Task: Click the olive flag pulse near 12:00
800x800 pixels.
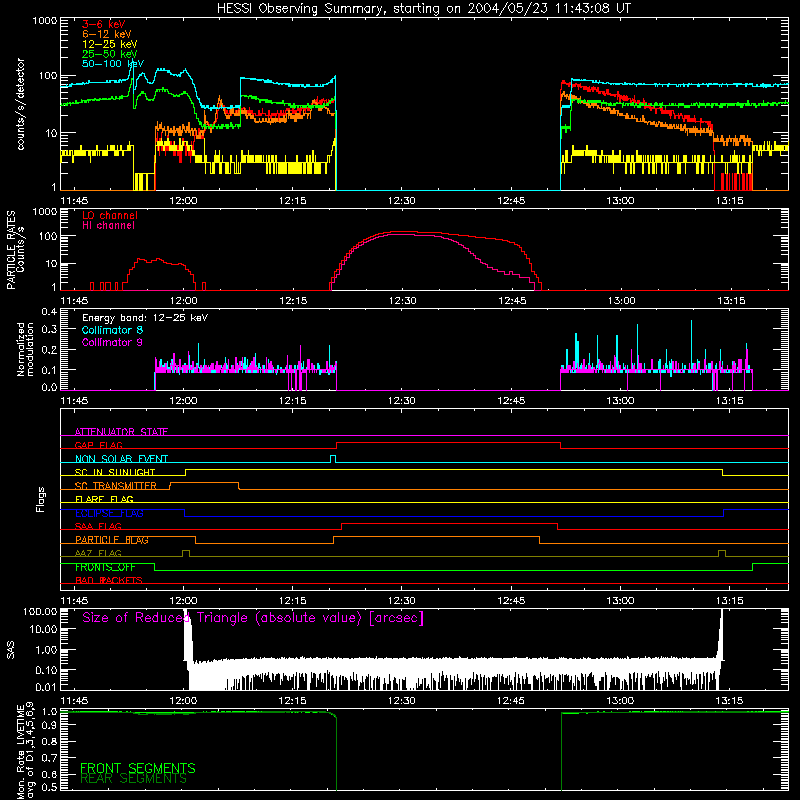Action: (x=186, y=554)
